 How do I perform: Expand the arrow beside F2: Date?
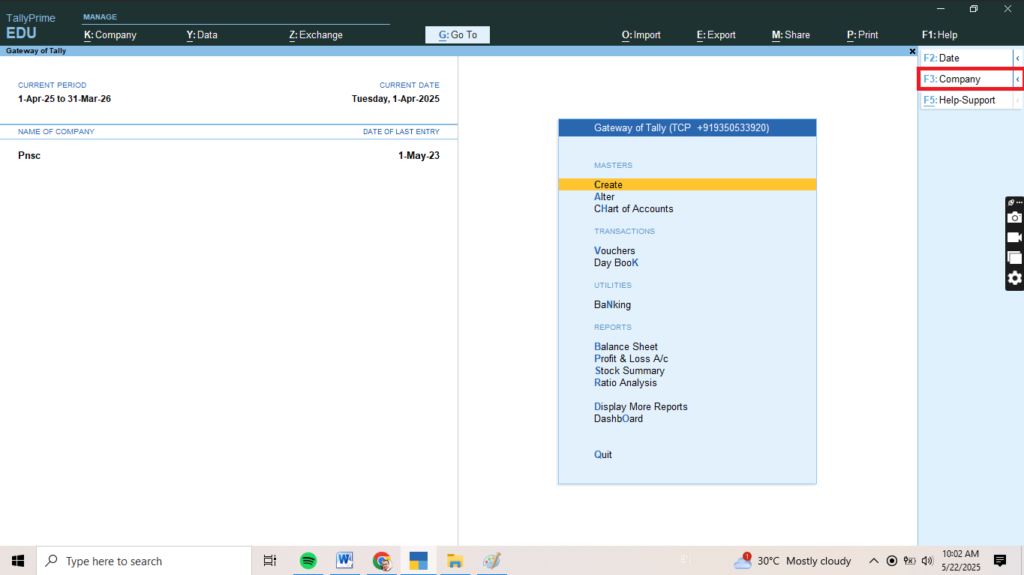pos(1017,58)
